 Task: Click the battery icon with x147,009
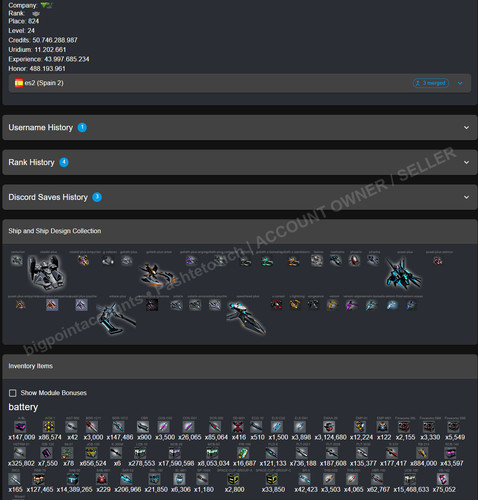pos(20,426)
